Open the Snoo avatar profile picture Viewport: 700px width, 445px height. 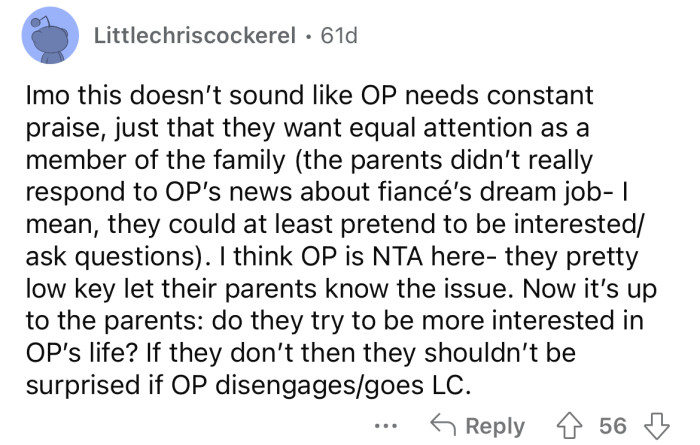coord(50,36)
